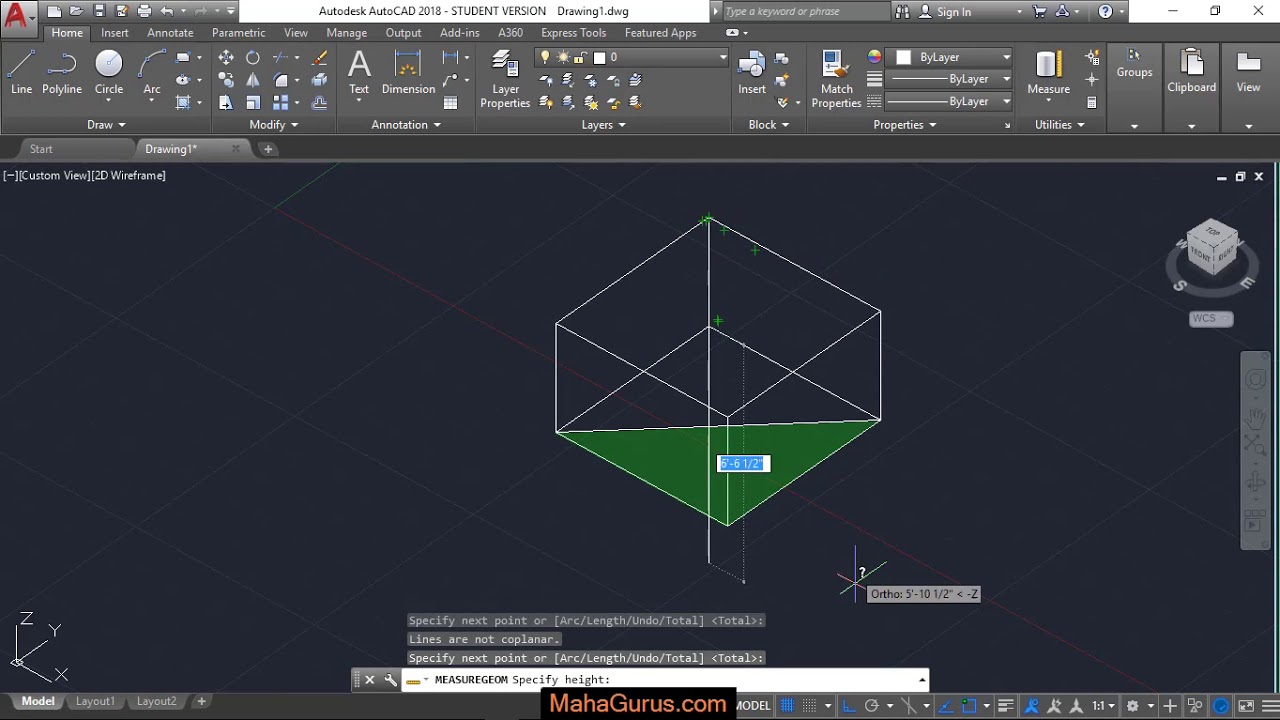Select the Rectangular Array tool
The image size is (1280, 720).
click(x=281, y=102)
